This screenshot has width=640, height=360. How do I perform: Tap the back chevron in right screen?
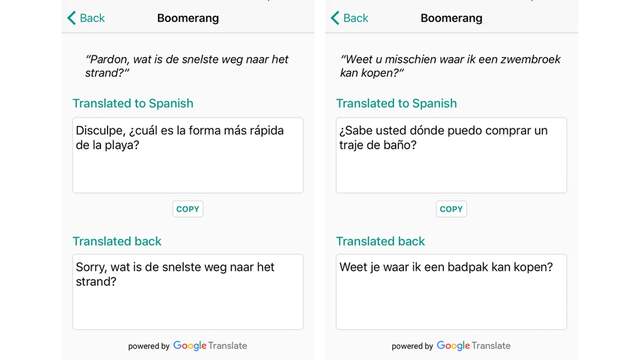click(x=335, y=18)
